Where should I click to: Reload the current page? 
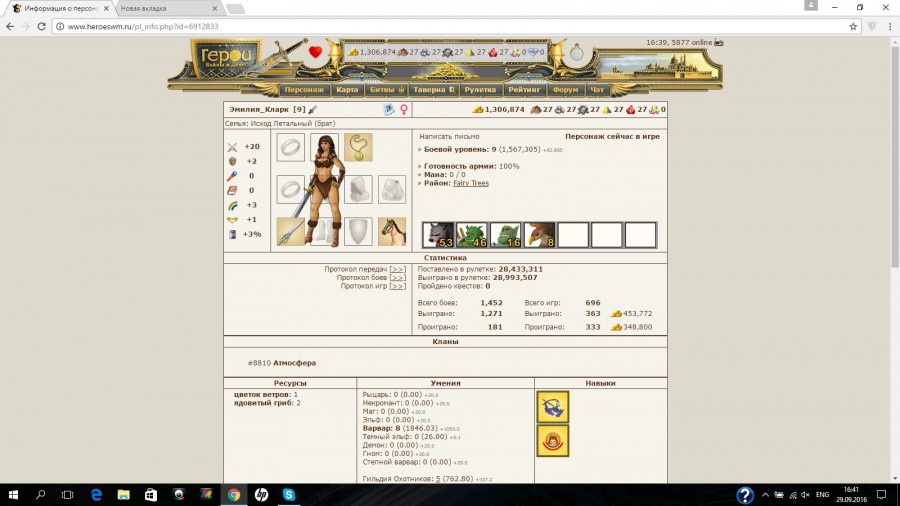pos(41,26)
